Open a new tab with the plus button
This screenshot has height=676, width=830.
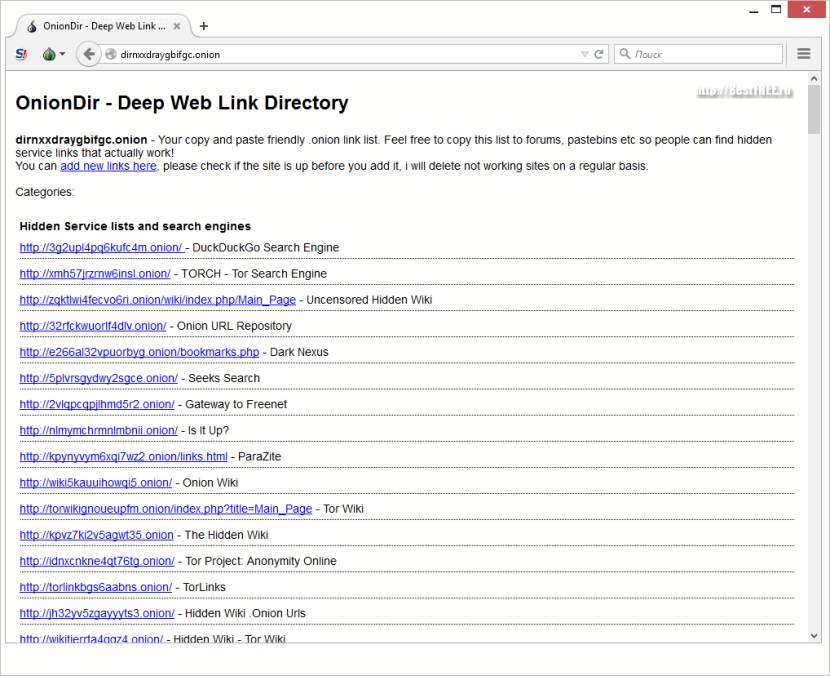204,26
